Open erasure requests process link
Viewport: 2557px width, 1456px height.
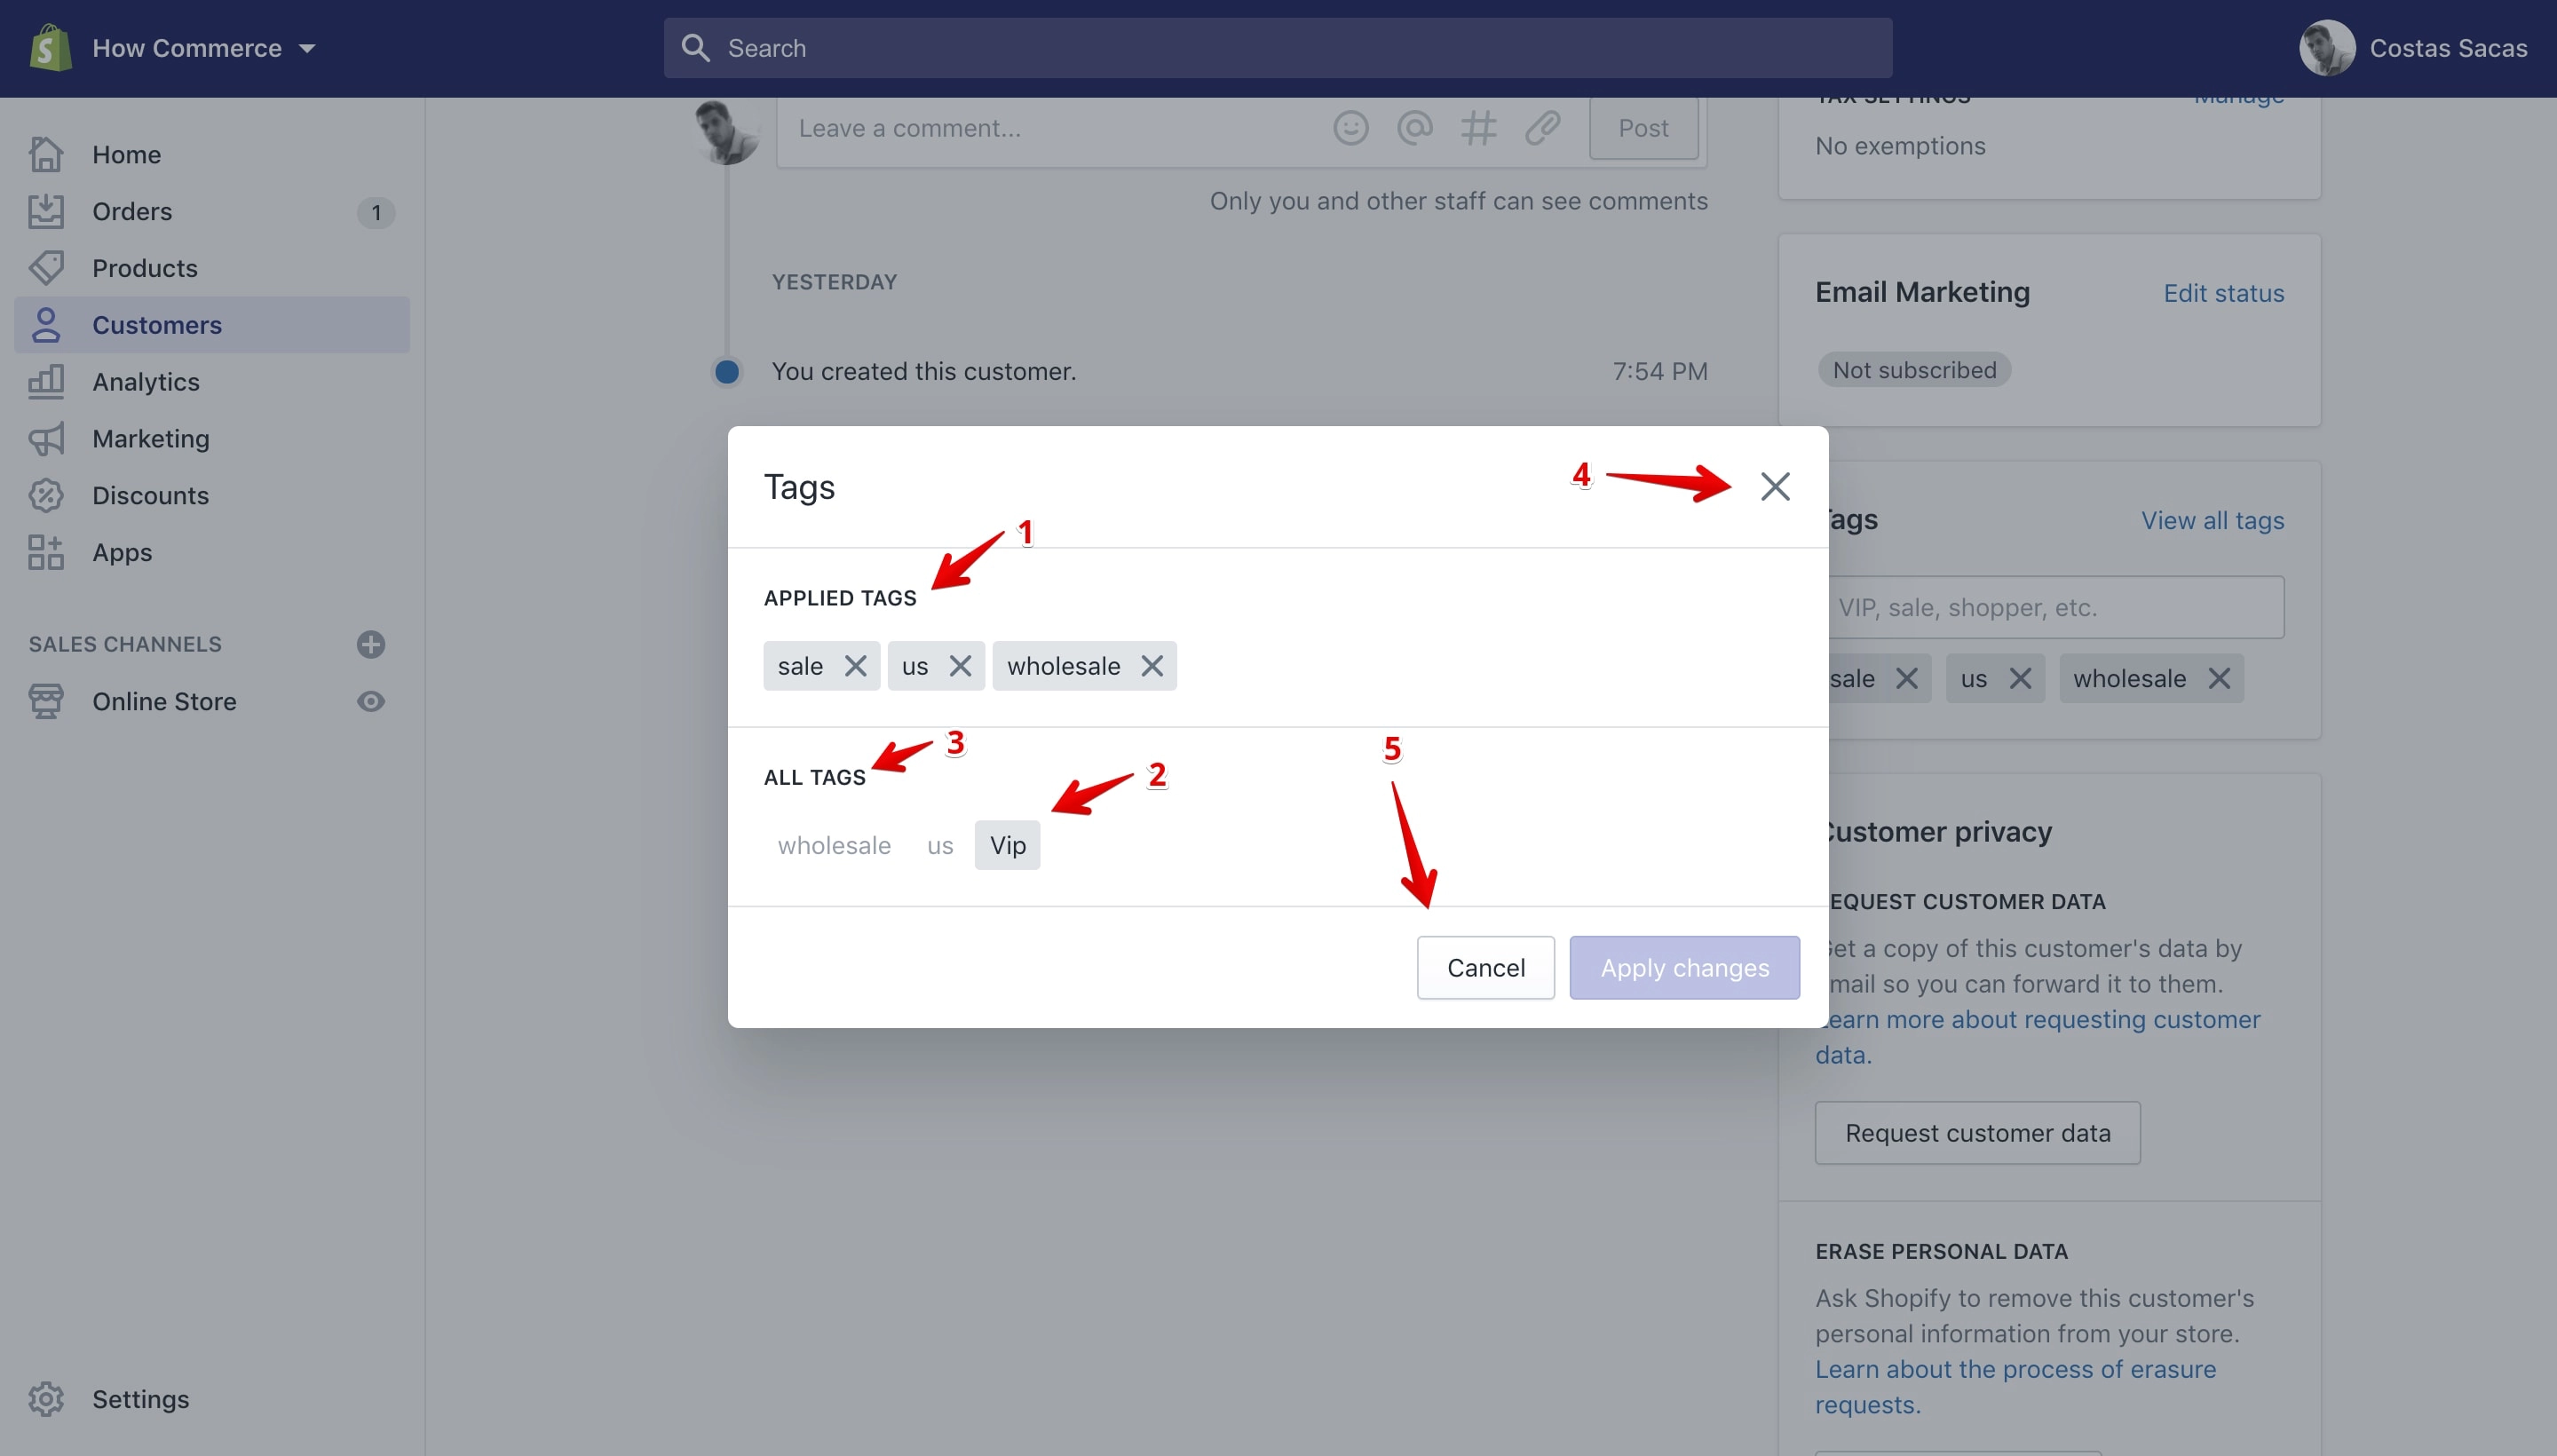(x=2015, y=1387)
